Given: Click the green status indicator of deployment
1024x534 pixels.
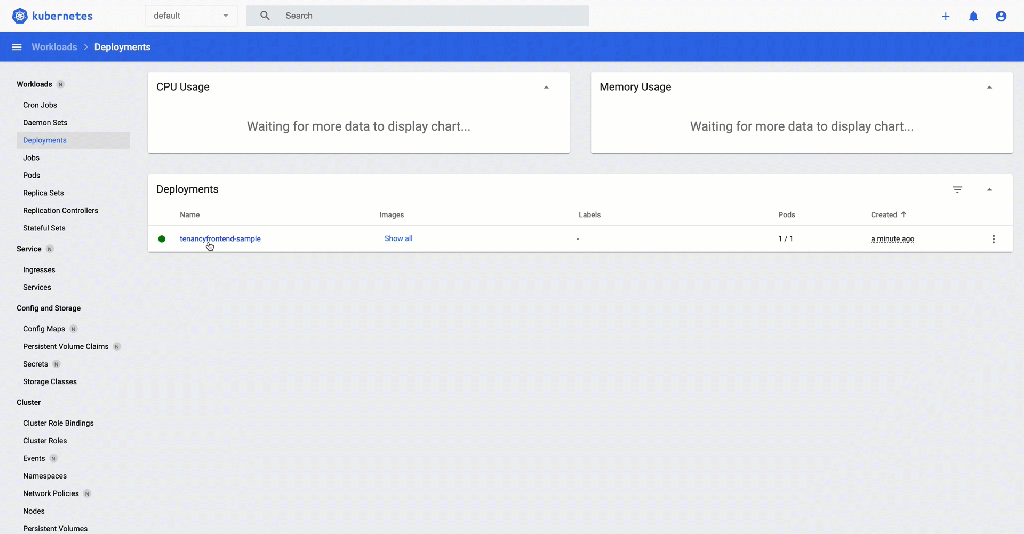Looking at the screenshot, I should [161, 239].
